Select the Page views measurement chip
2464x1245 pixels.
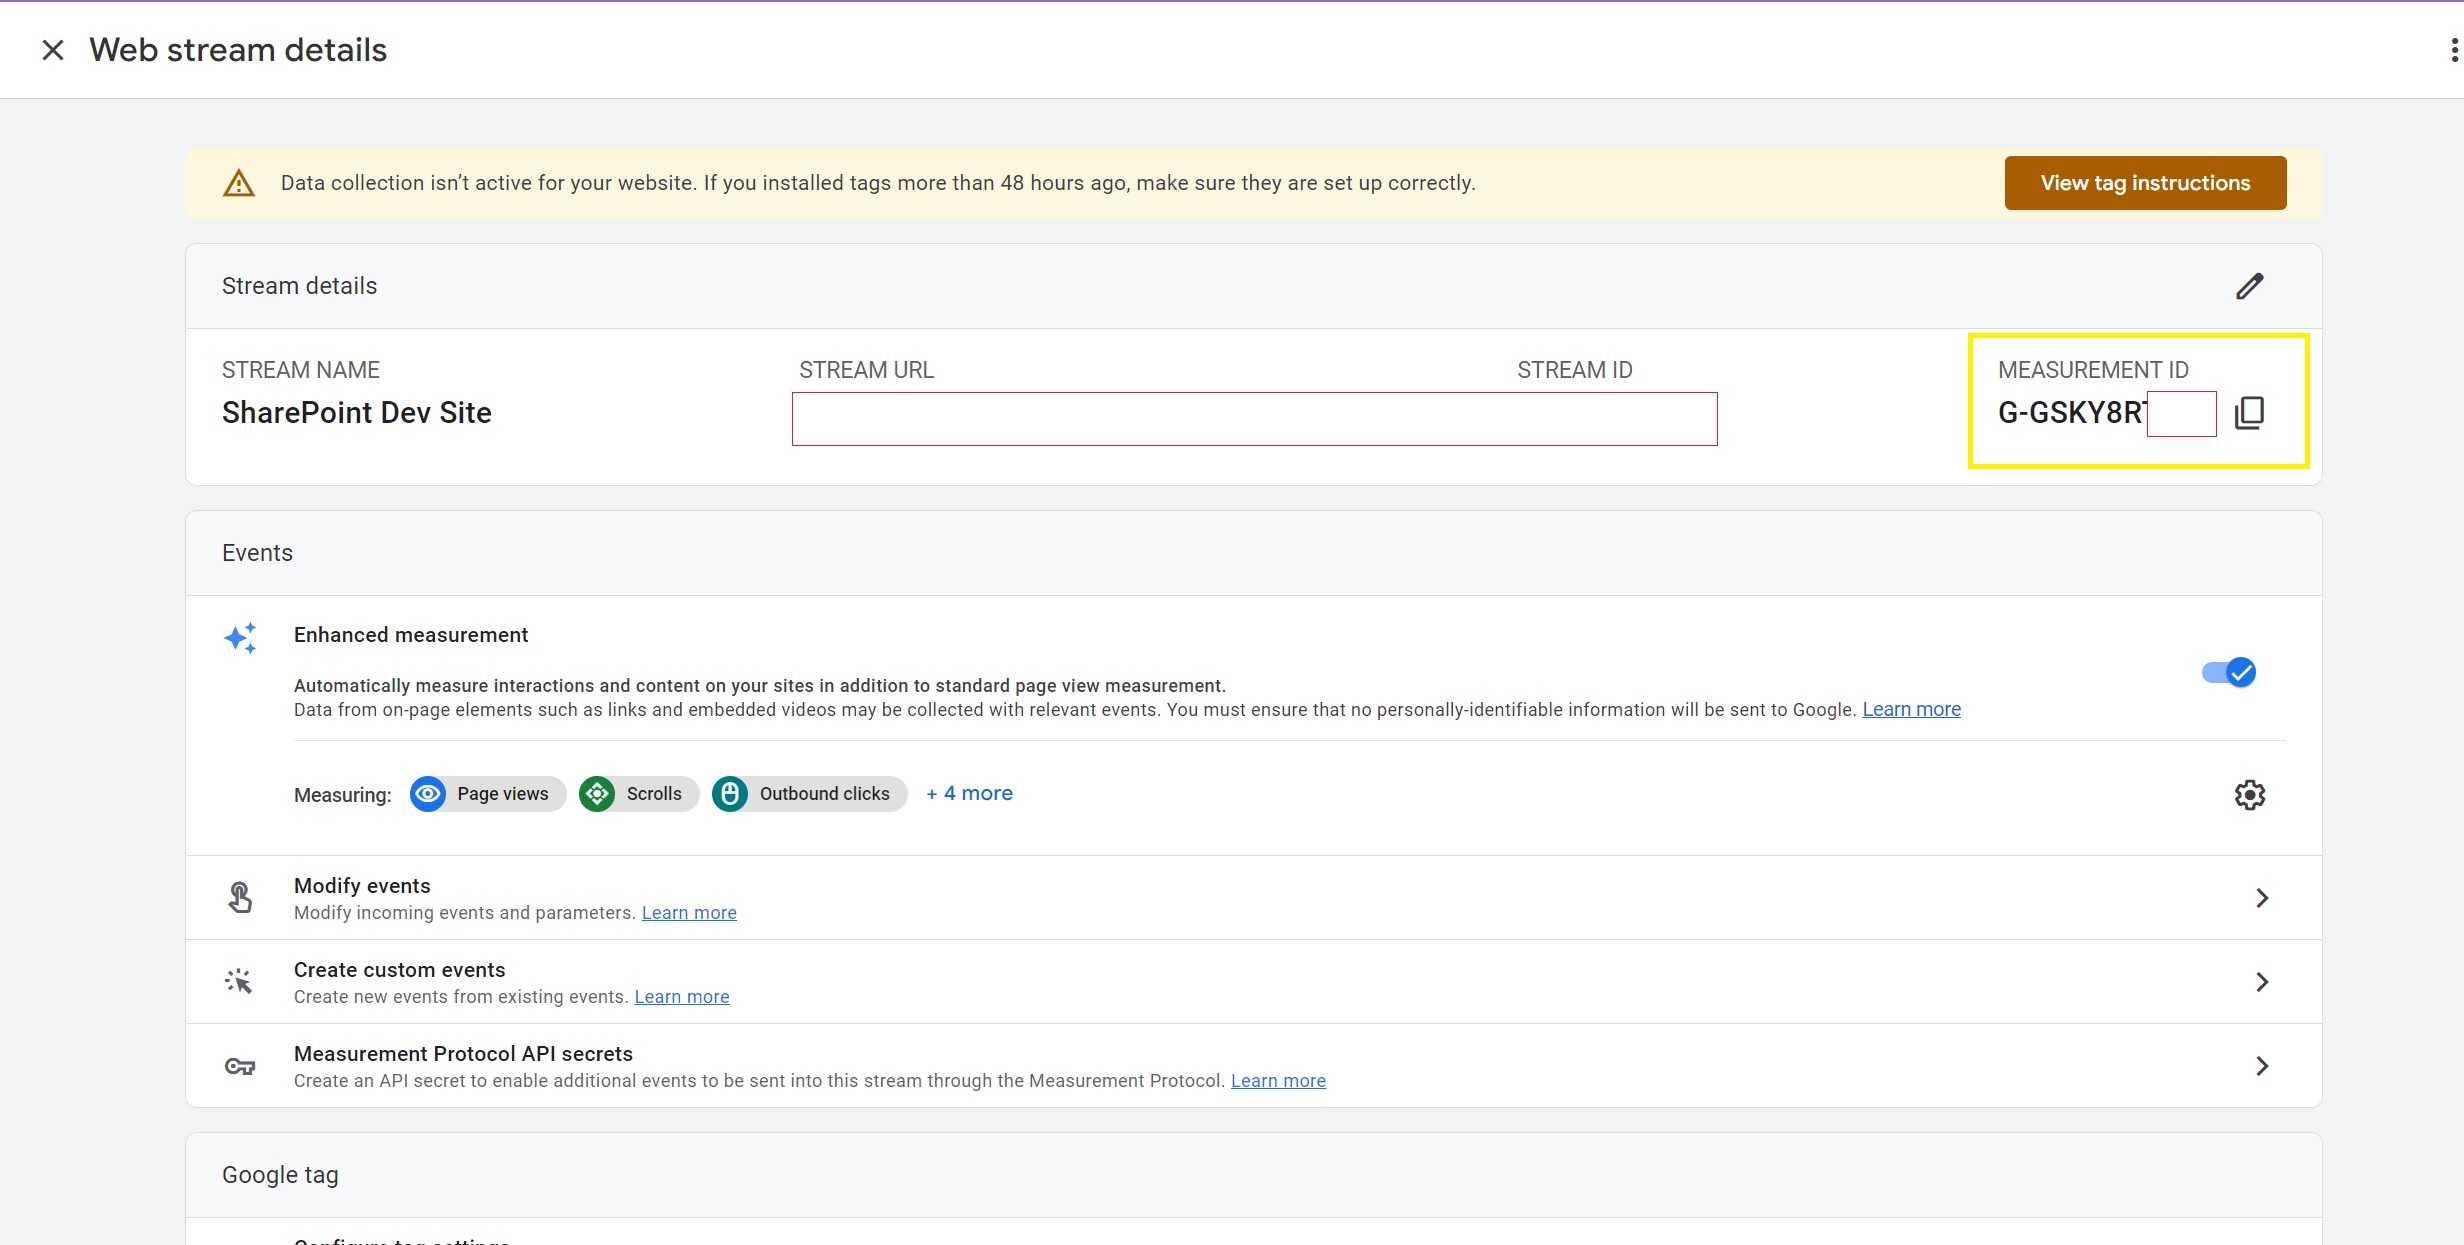click(x=486, y=793)
